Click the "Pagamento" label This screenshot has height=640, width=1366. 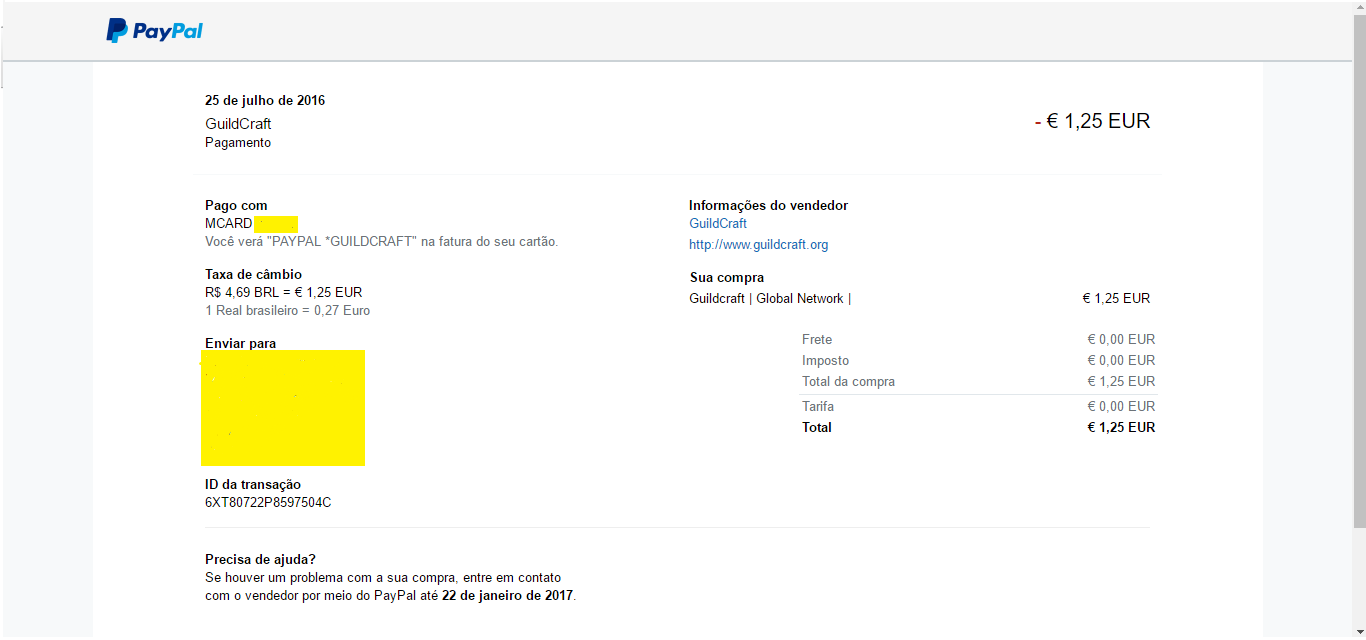coord(238,143)
